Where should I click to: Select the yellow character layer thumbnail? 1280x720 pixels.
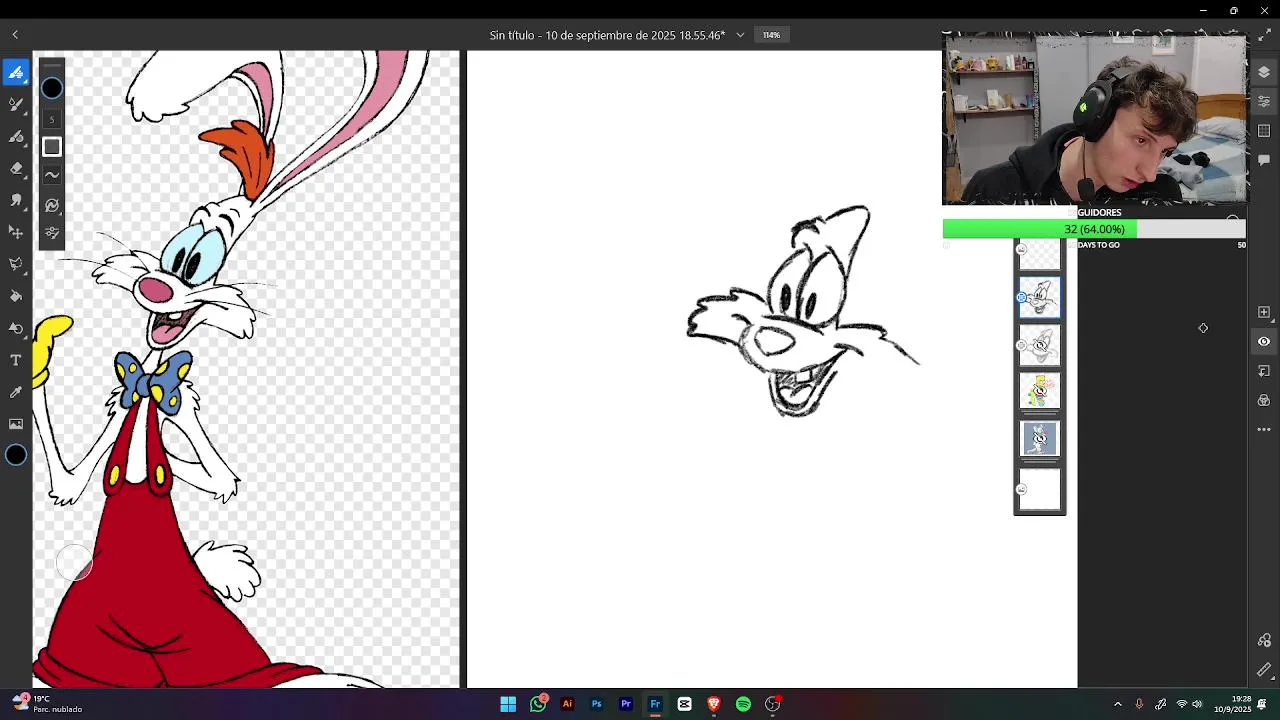tap(1039, 391)
